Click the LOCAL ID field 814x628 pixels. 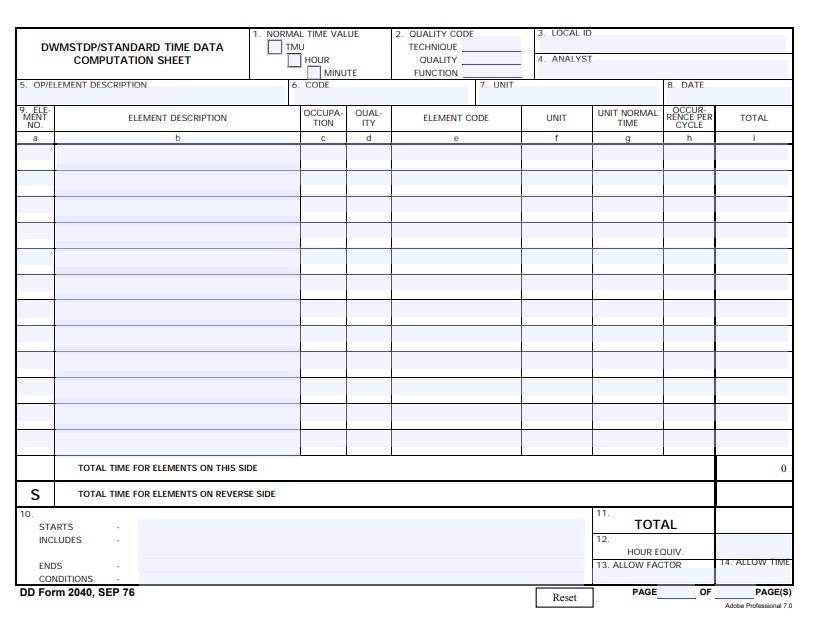tap(663, 44)
